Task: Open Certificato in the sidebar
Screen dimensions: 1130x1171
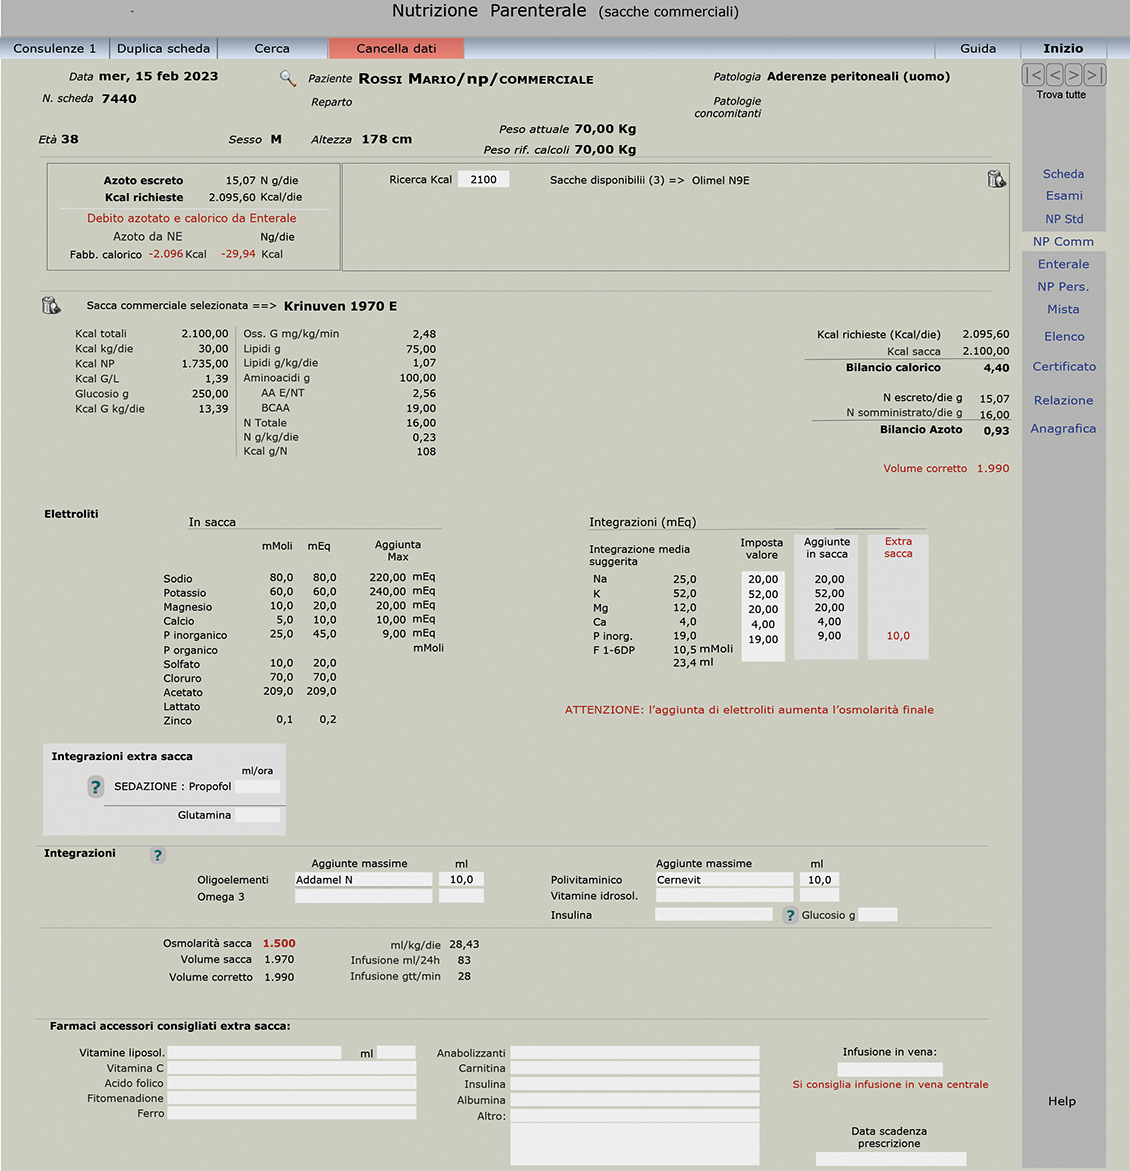Action: [1064, 367]
